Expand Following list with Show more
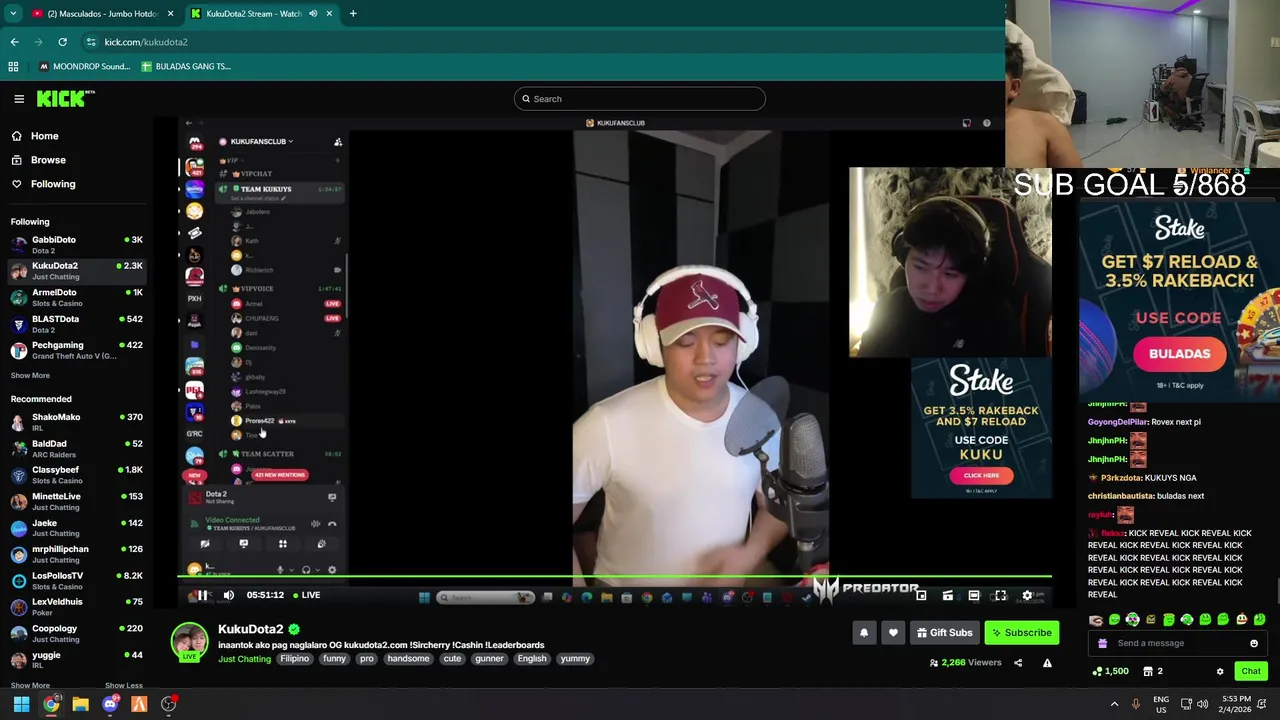 tap(30, 376)
